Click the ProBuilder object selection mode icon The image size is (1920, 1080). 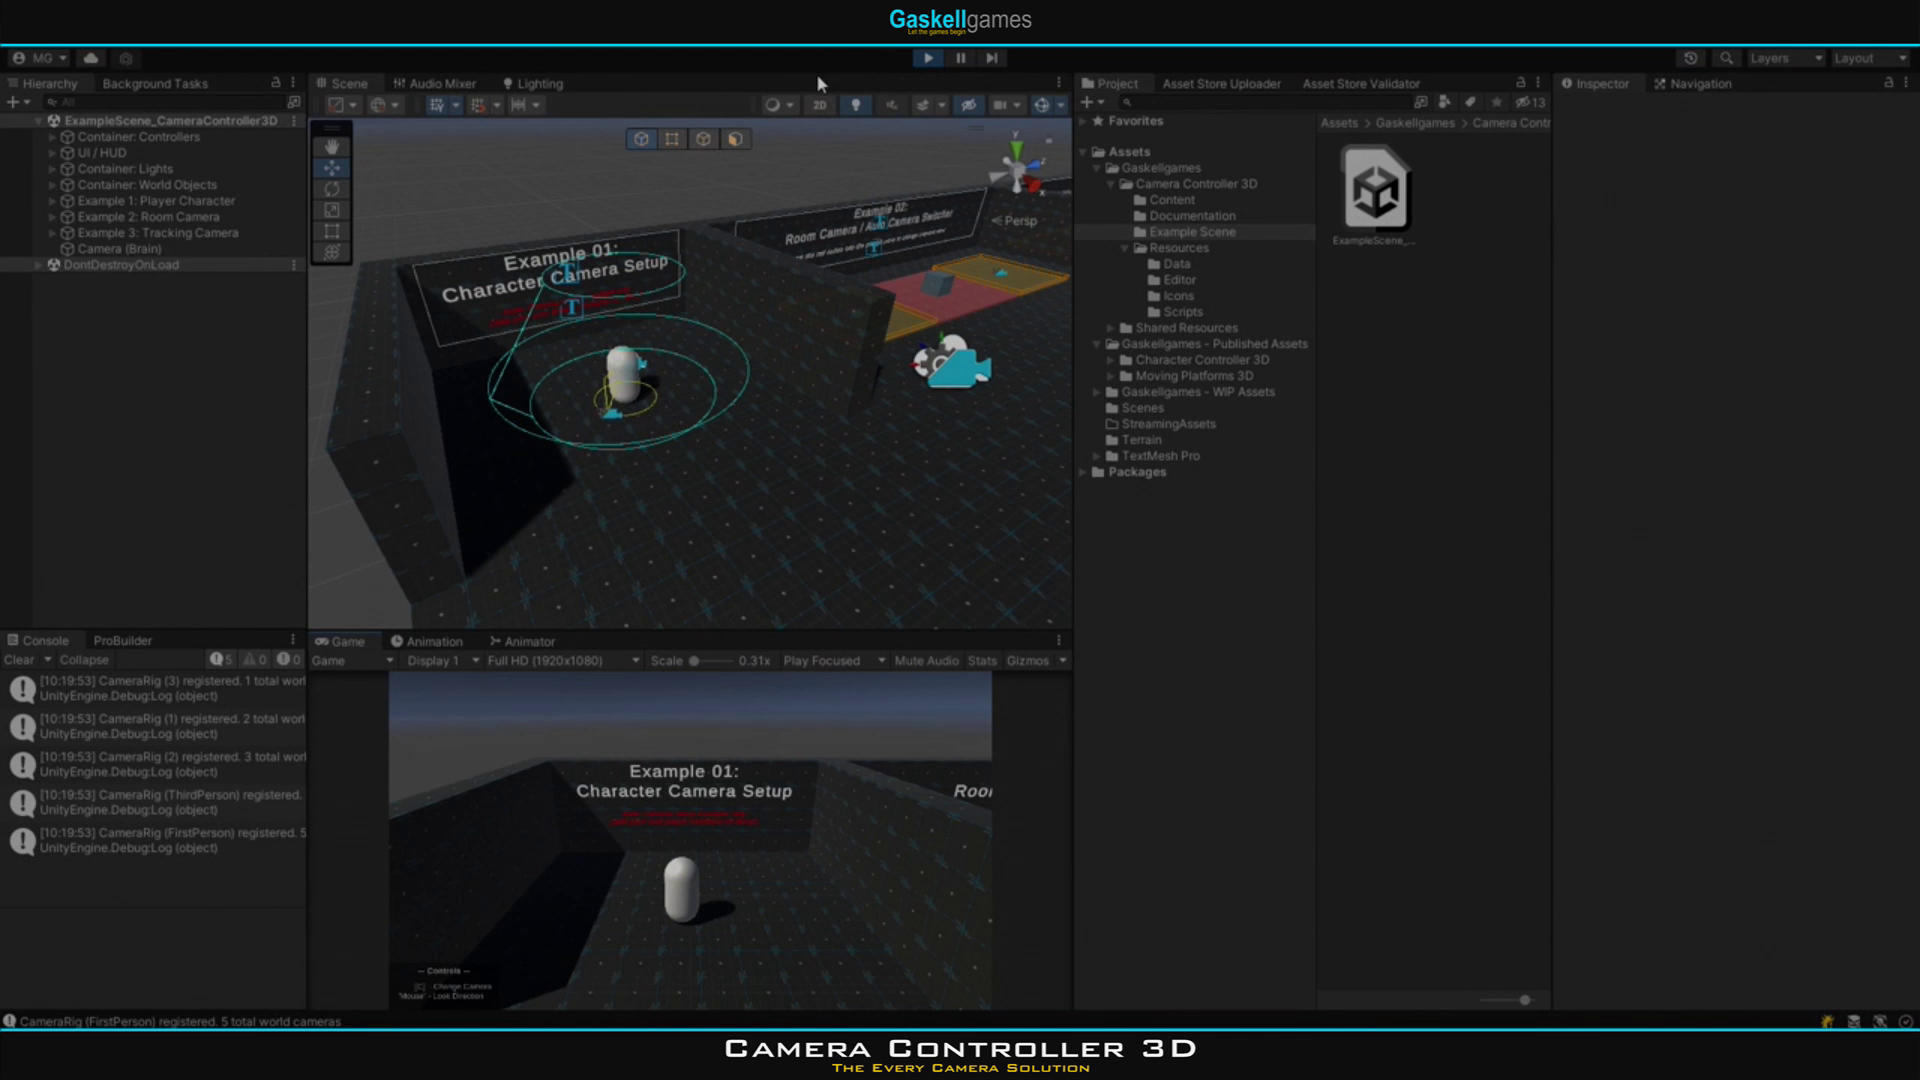pos(641,139)
